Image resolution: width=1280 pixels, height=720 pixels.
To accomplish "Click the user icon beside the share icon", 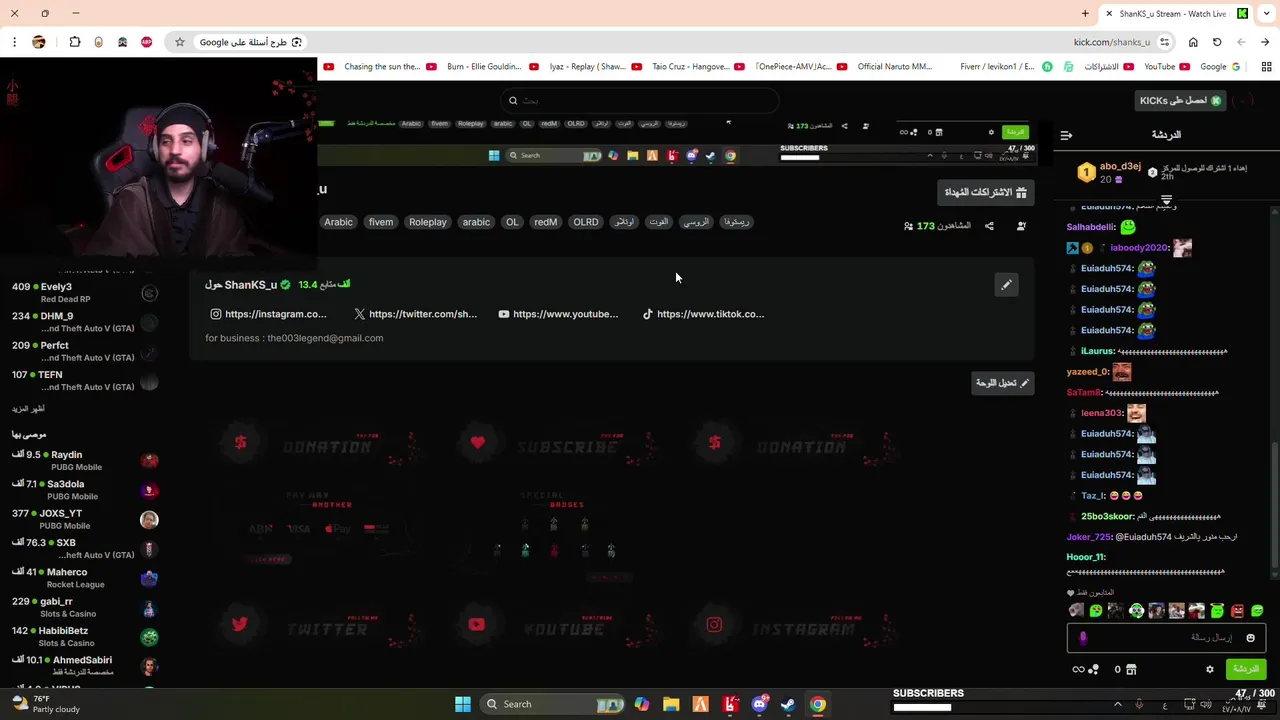I will [1021, 226].
